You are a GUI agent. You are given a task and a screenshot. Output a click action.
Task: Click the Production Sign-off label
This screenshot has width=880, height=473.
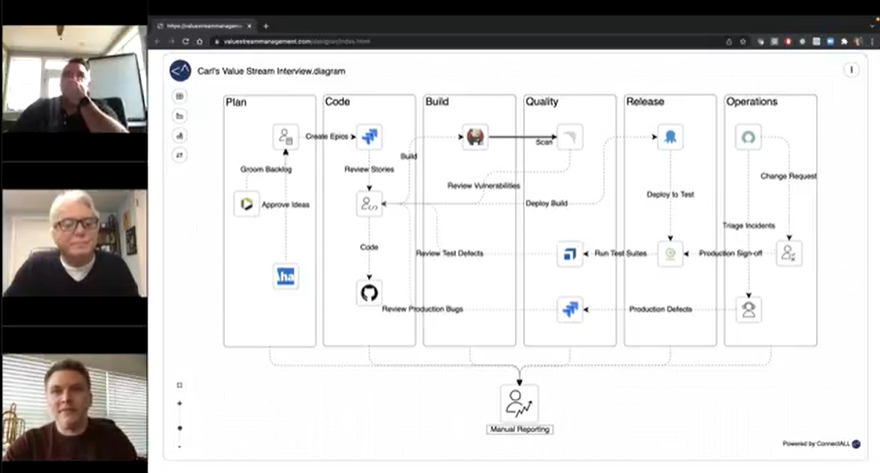(730, 254)
